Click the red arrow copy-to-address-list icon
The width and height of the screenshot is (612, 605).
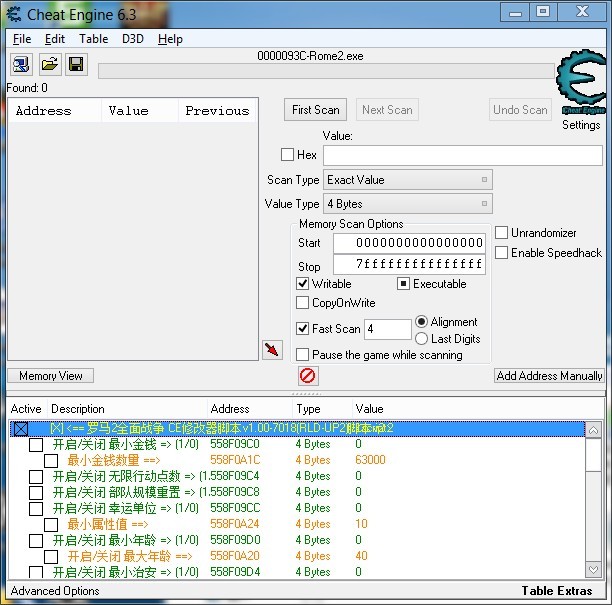(x=272, y=349)
